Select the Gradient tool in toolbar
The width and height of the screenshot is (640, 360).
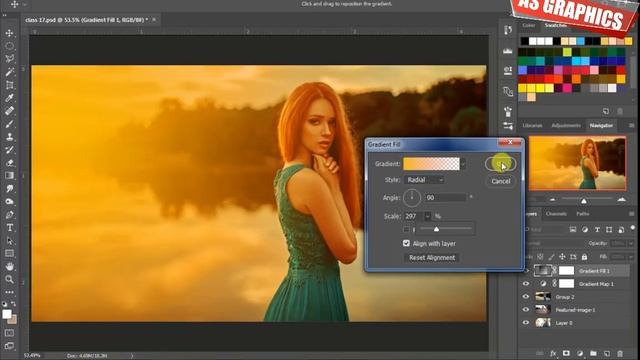9,176
